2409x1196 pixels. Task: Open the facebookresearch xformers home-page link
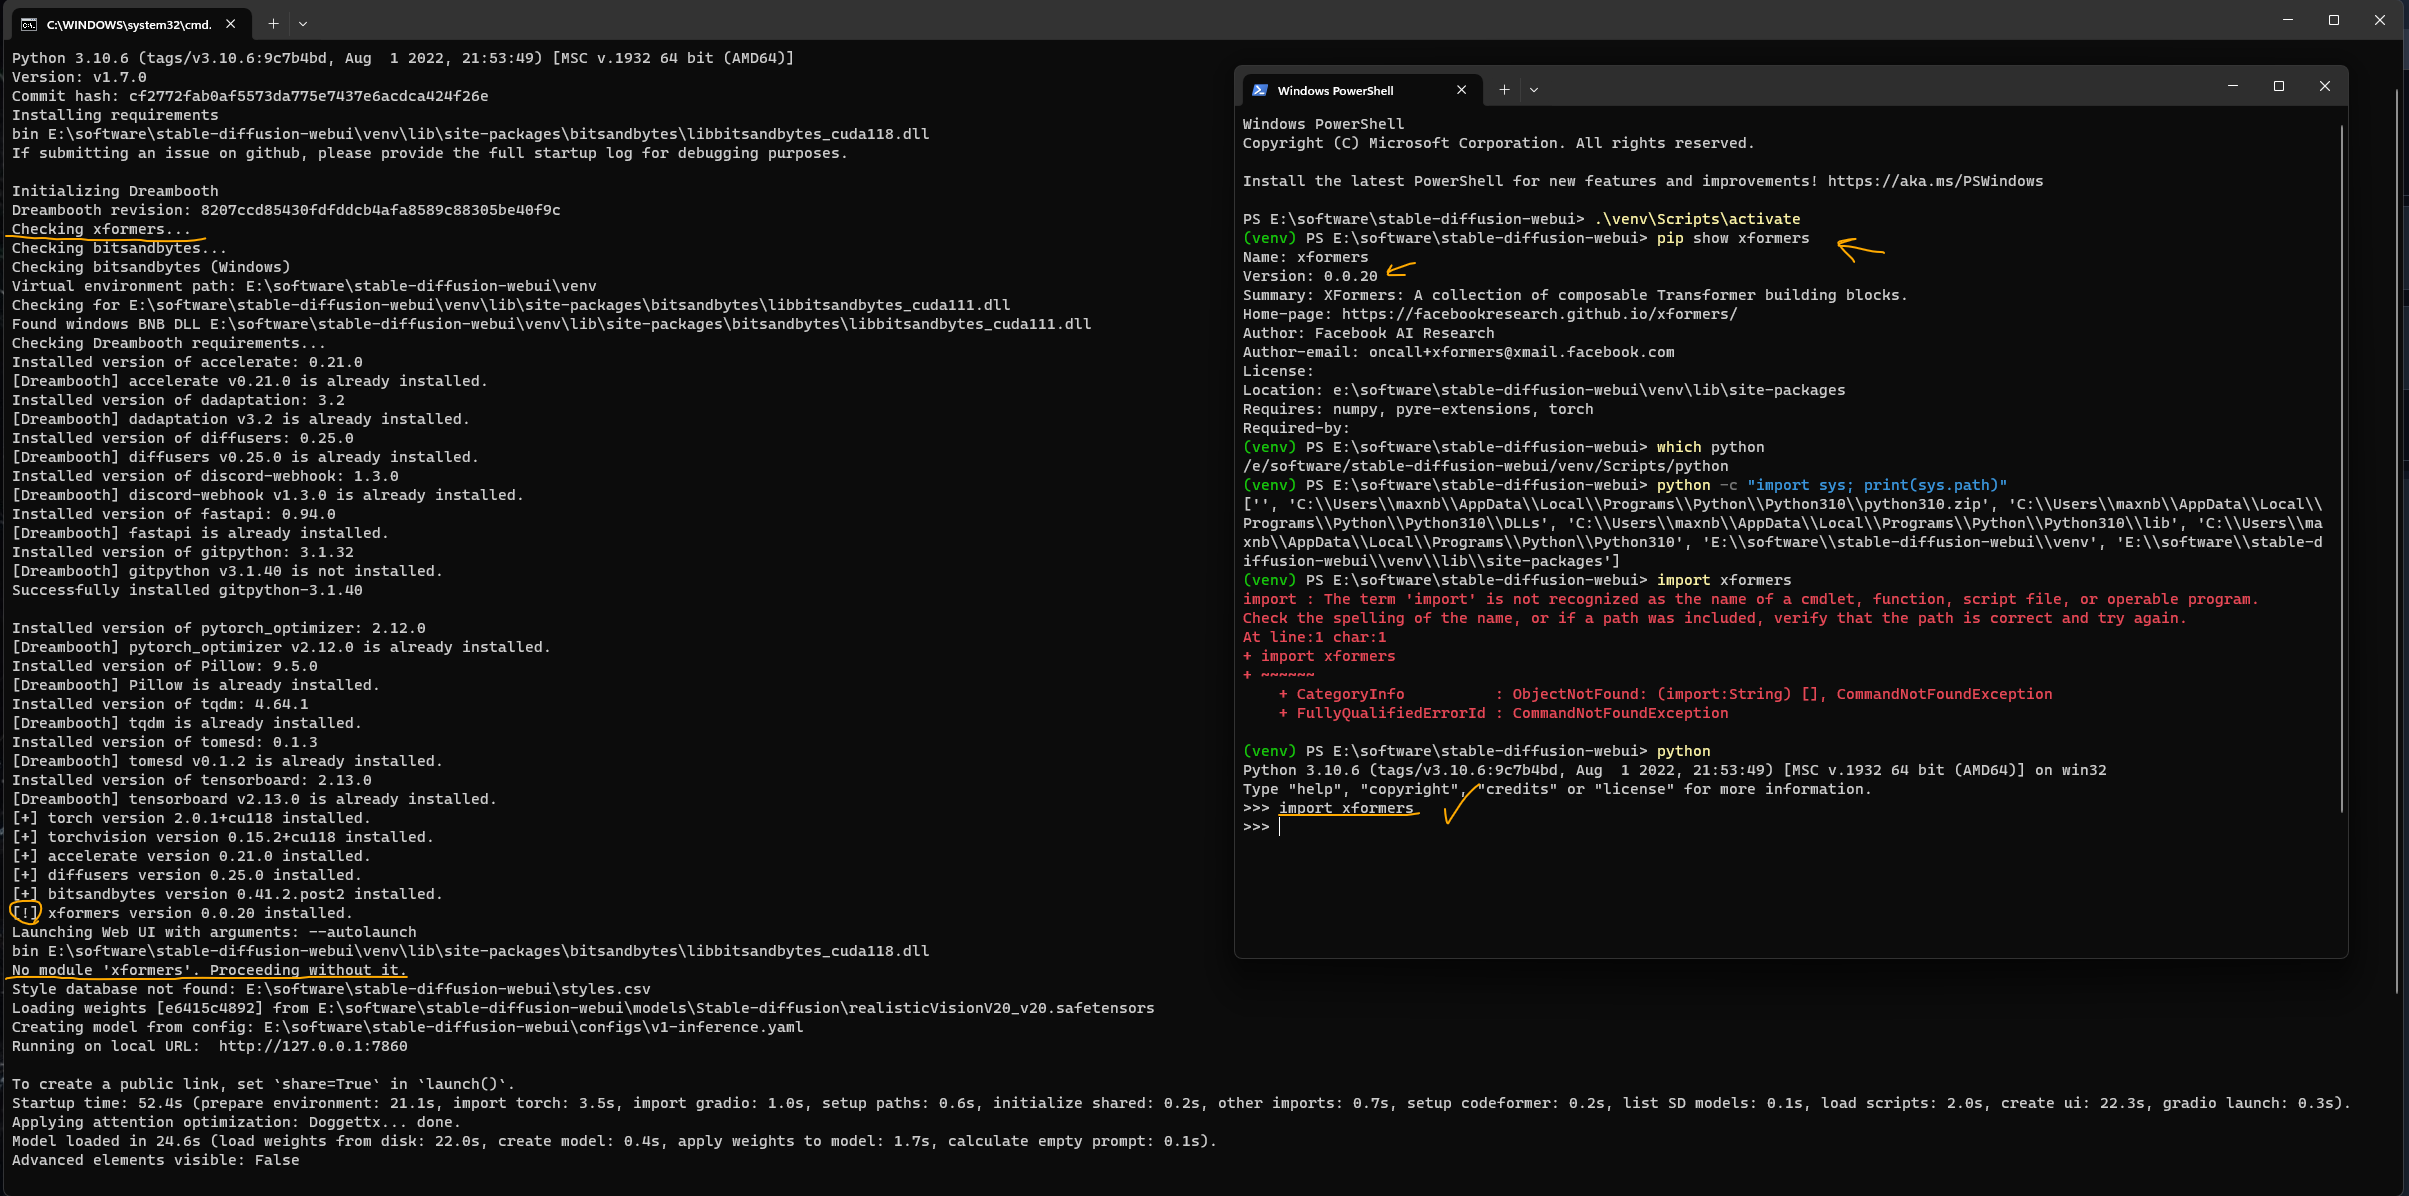click(x=1539, y=314)
